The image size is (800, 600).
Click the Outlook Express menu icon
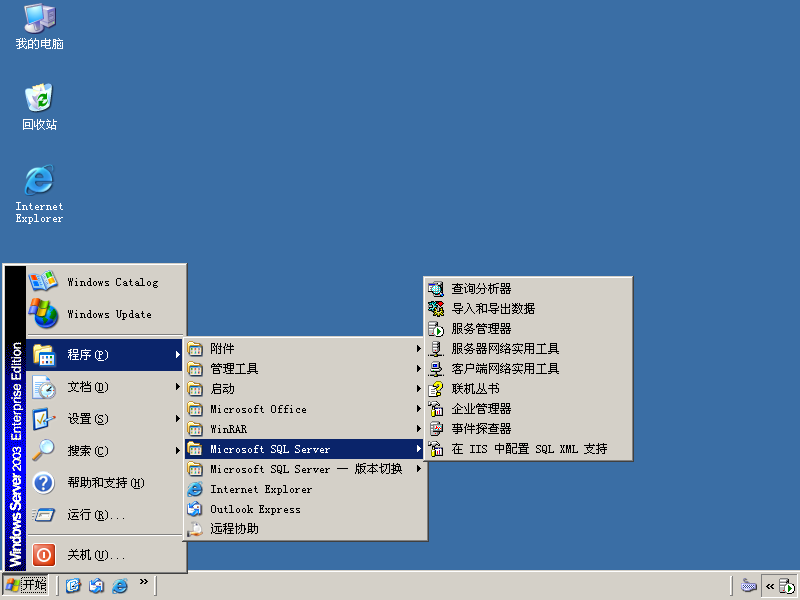tap(195, 509)
